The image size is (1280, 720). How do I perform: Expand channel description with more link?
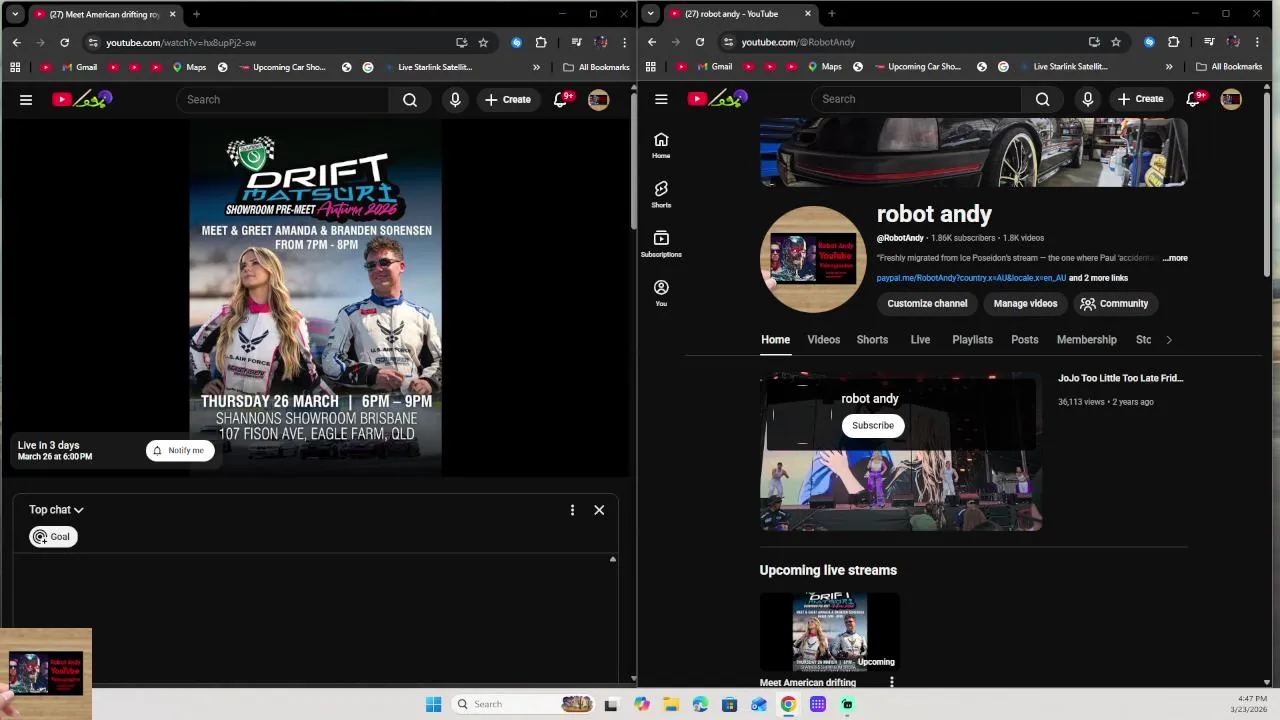click(x=1176, y=258)
